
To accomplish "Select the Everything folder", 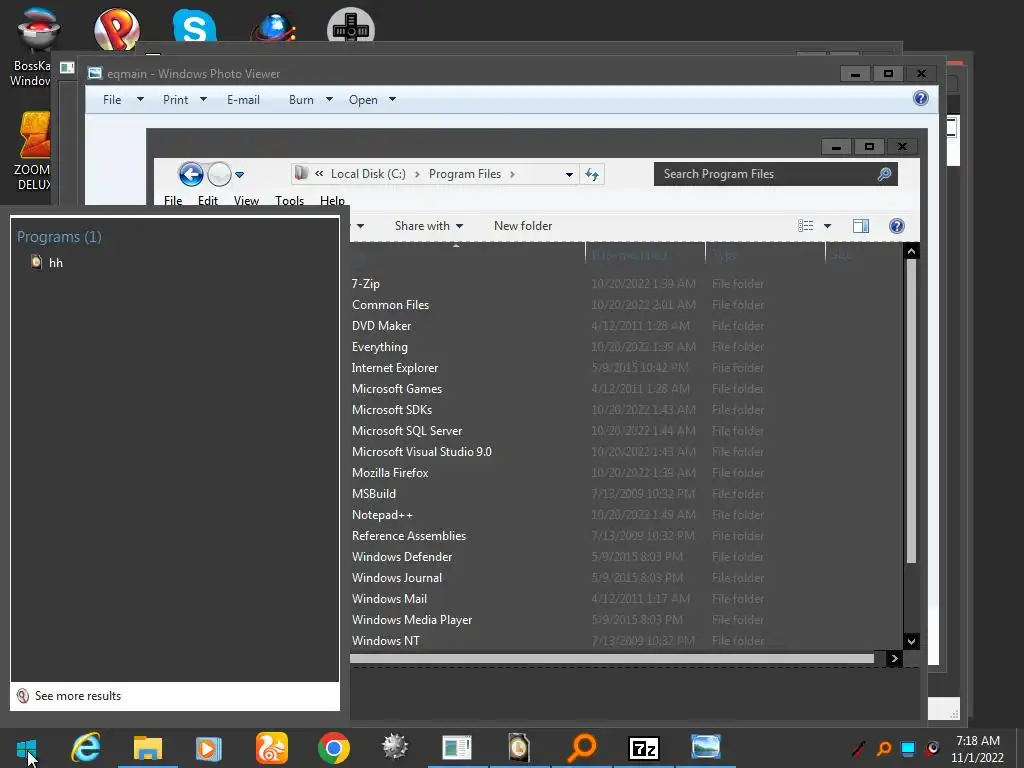I will point(379,347).
